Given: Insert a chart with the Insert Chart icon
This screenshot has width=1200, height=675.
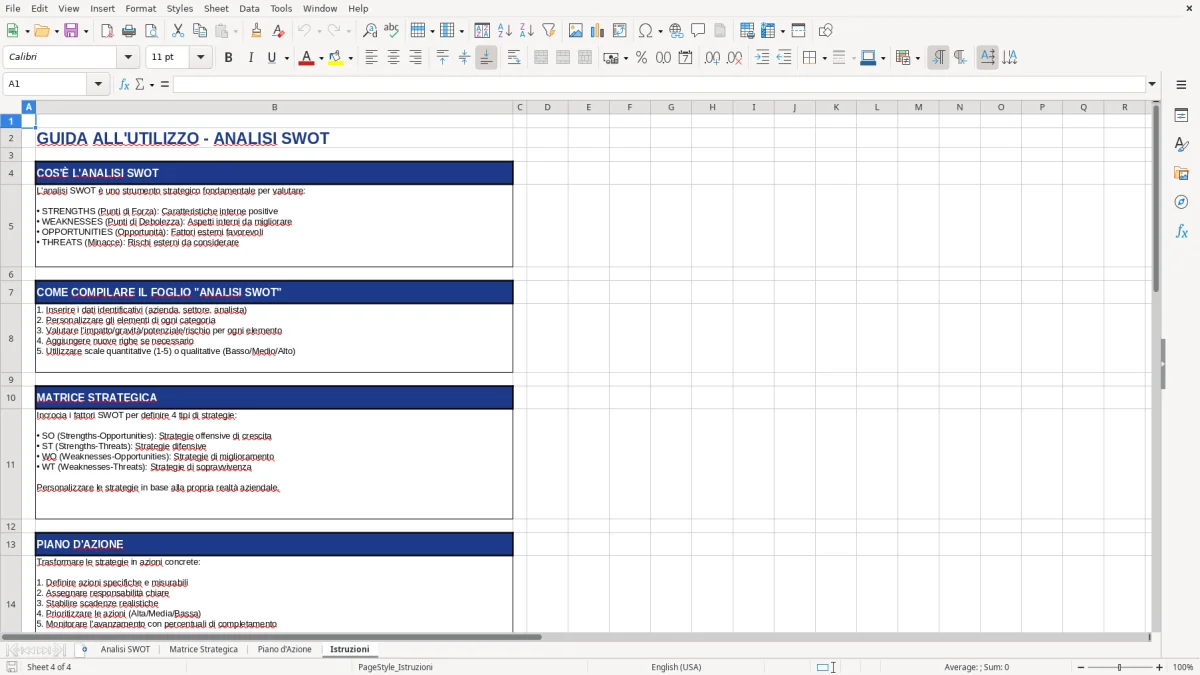Looking at the screenshot, I should pos(597,30).
